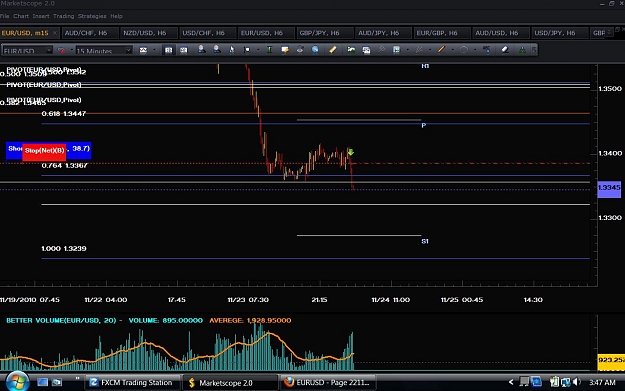Open FXCM Trading Station from taskbar
The width and height of the screenshot is (625, 391).
click(132, 383)
